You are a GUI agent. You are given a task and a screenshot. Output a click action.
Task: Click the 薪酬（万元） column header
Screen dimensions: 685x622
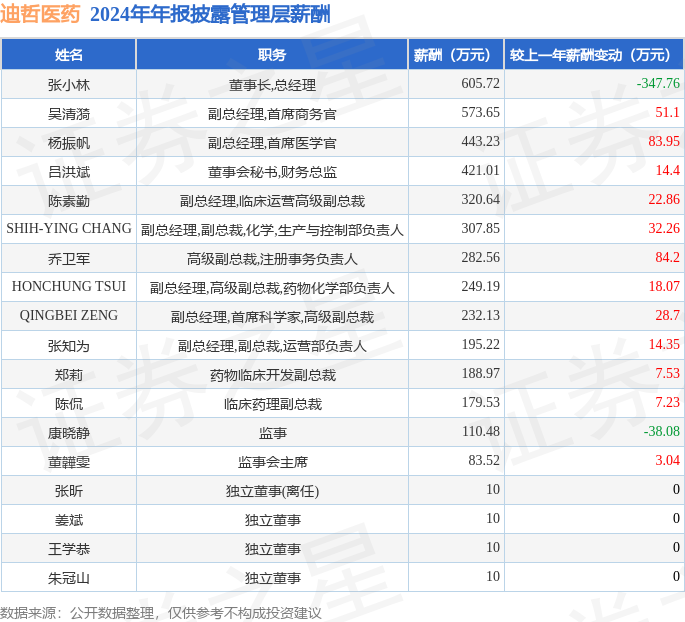456,55
